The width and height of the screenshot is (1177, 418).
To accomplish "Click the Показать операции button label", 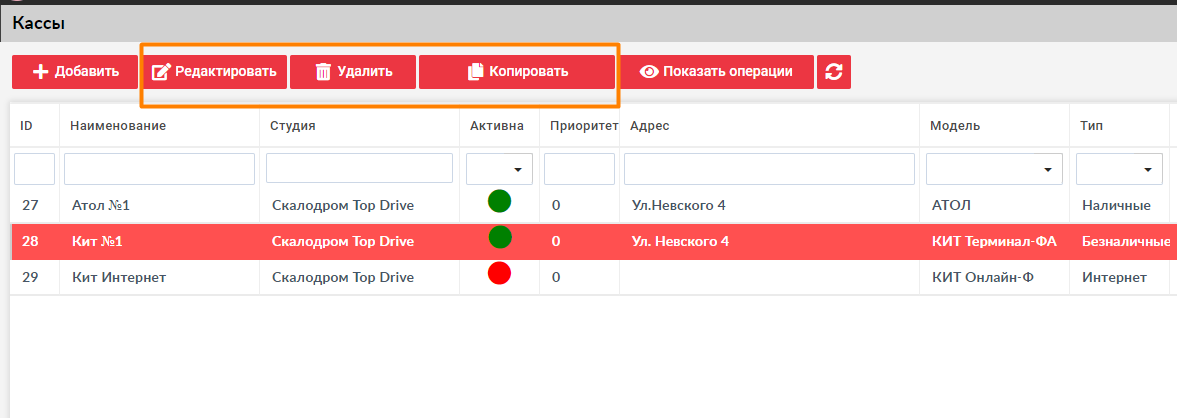I will pos(728,72).
